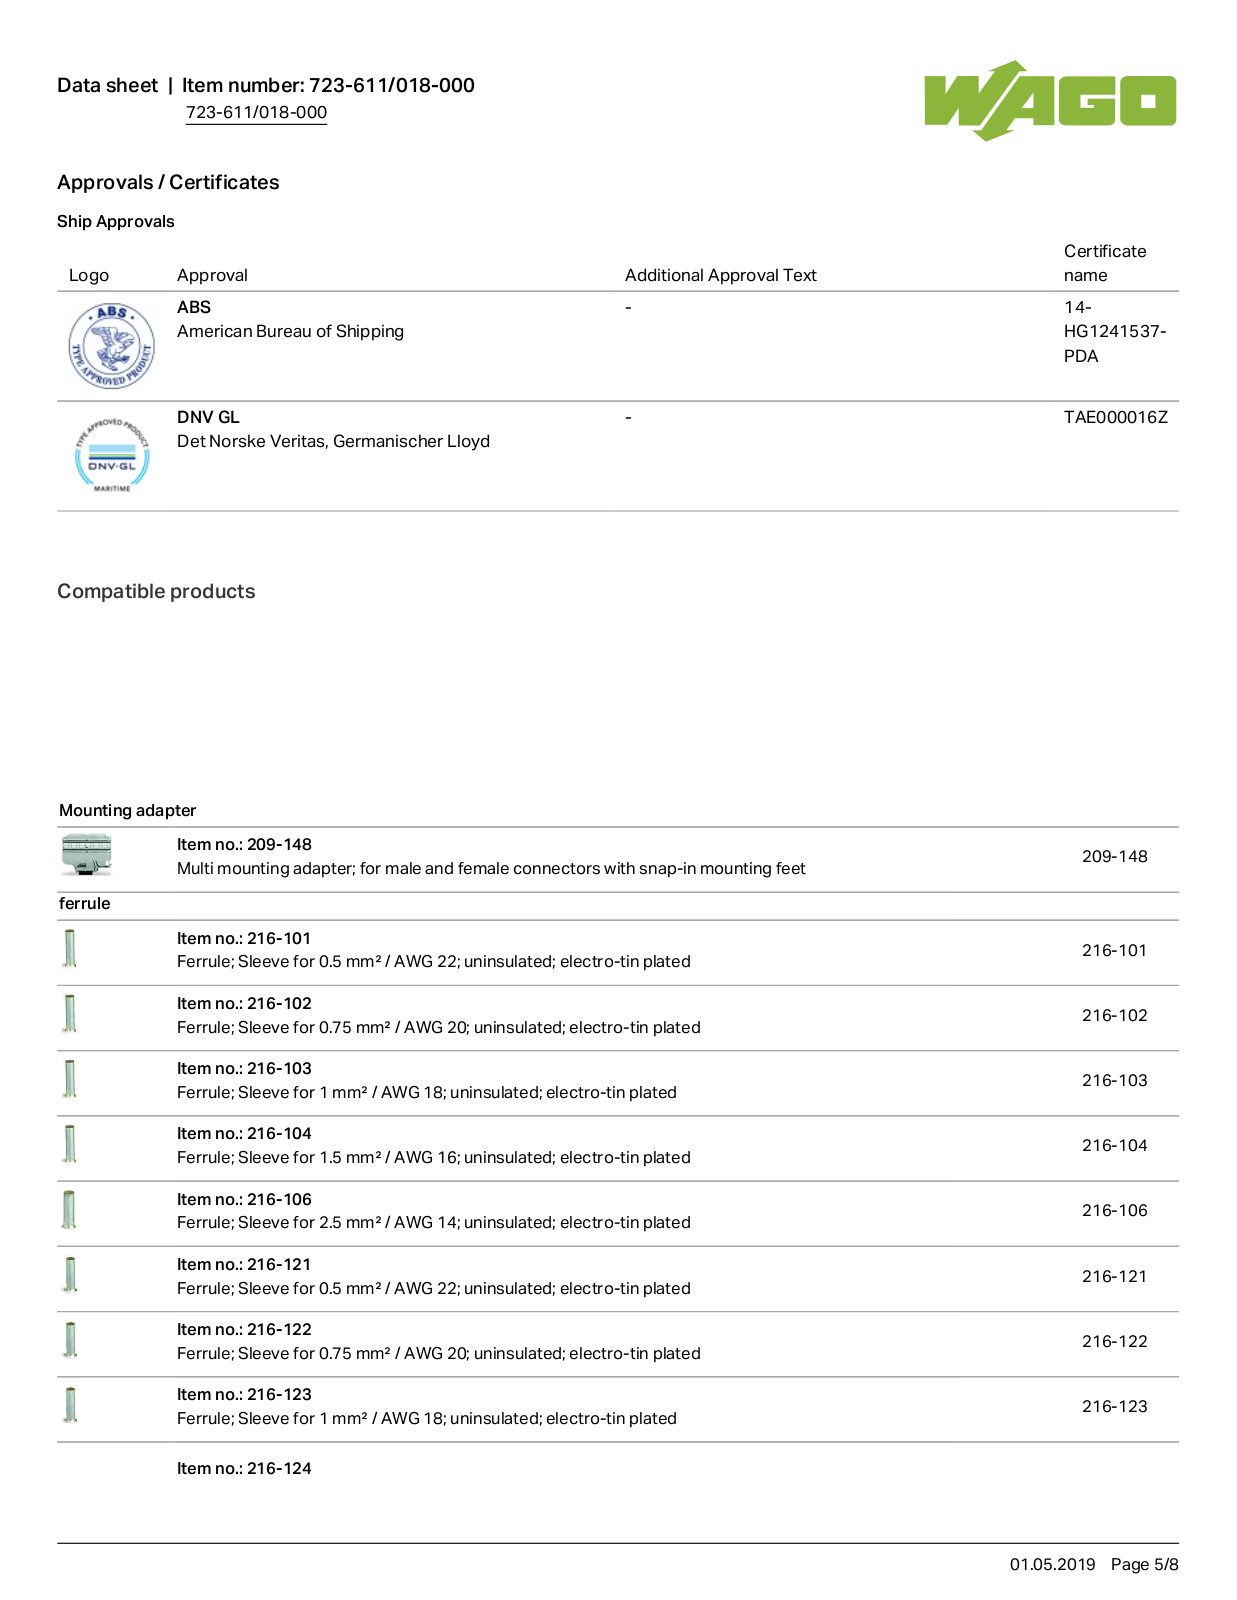Open the 216-101 link at row end
The height and width of the screenshot is (1600, 1237).
coord(1114,950)
